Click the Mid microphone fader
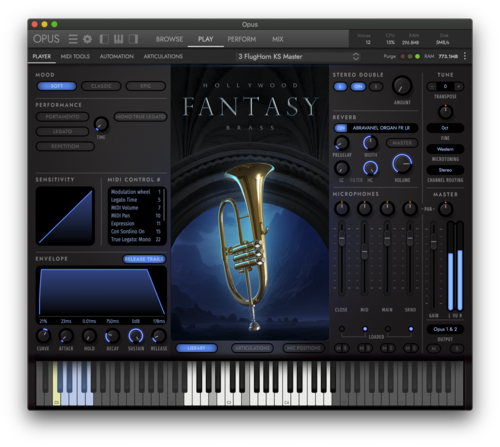 pos(364,252)
